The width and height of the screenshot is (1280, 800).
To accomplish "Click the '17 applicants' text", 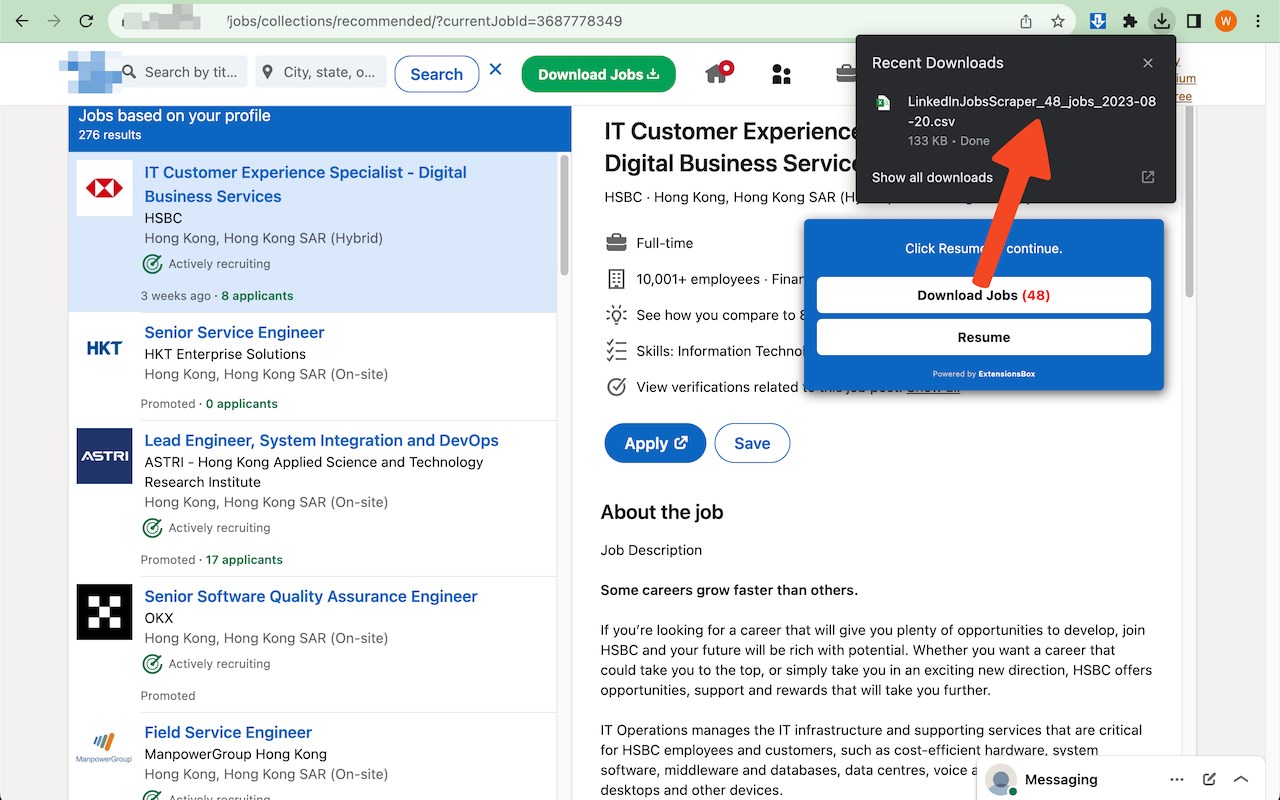I will click(244, 560).
